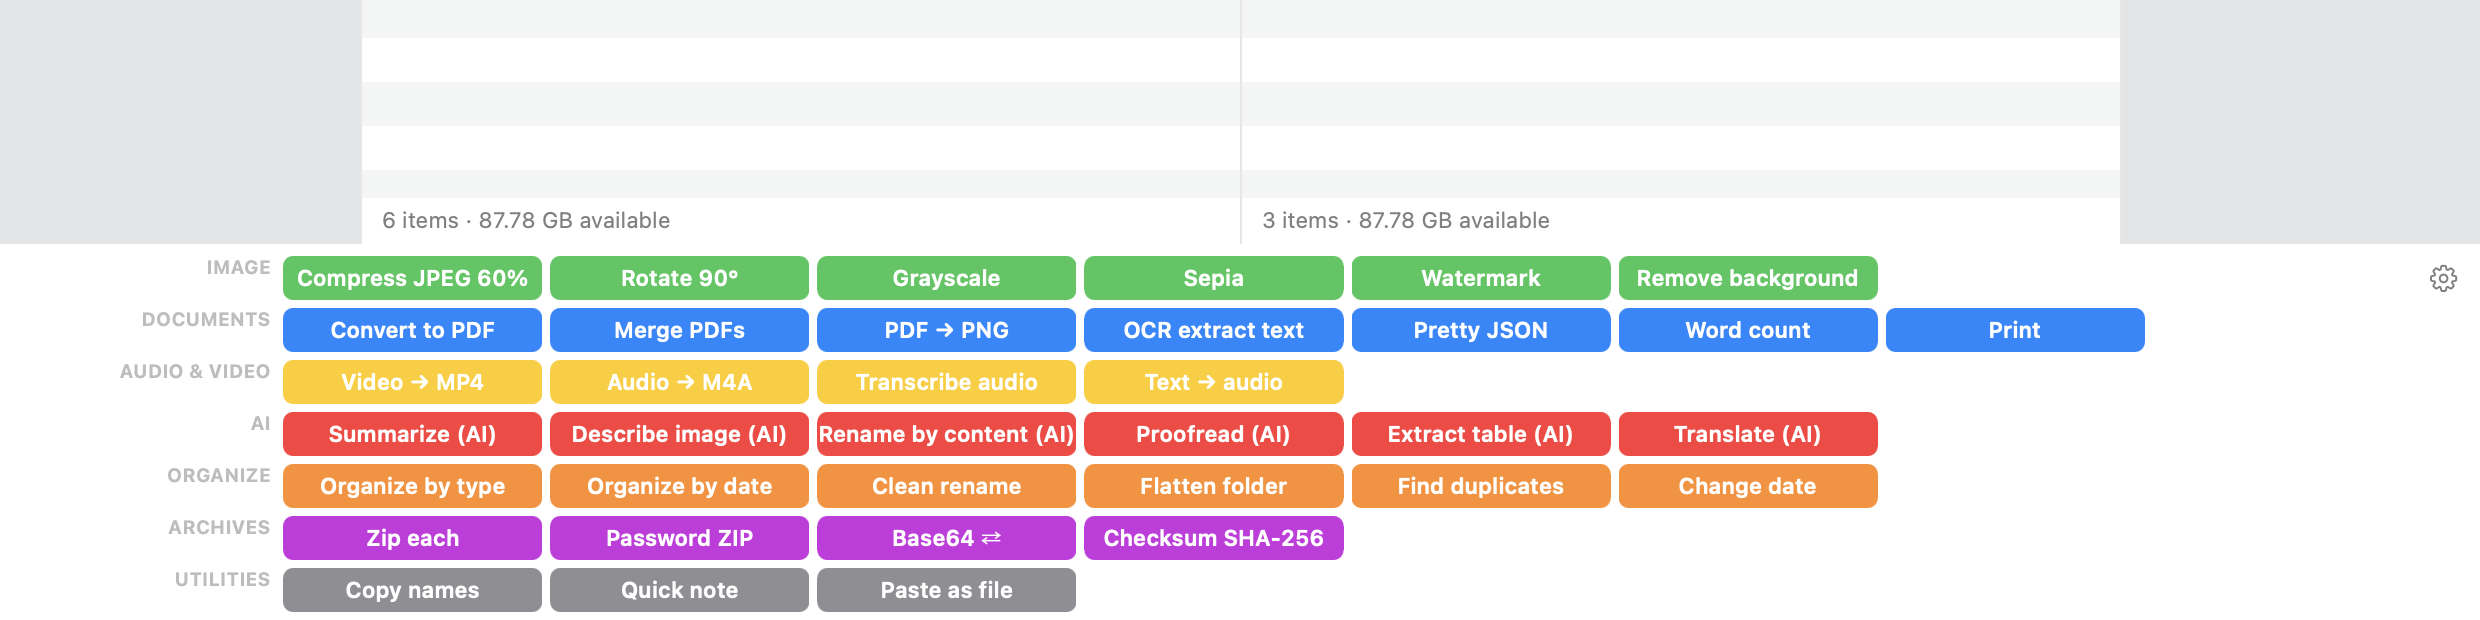
Task: Select the Paste as file button
Action: point(946,590)
